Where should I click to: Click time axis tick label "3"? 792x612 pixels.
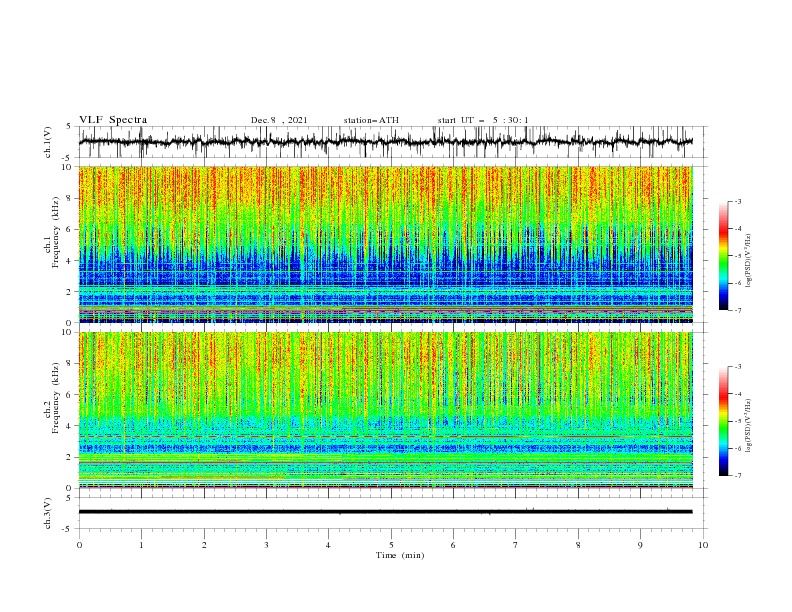[x=266, y=545]
